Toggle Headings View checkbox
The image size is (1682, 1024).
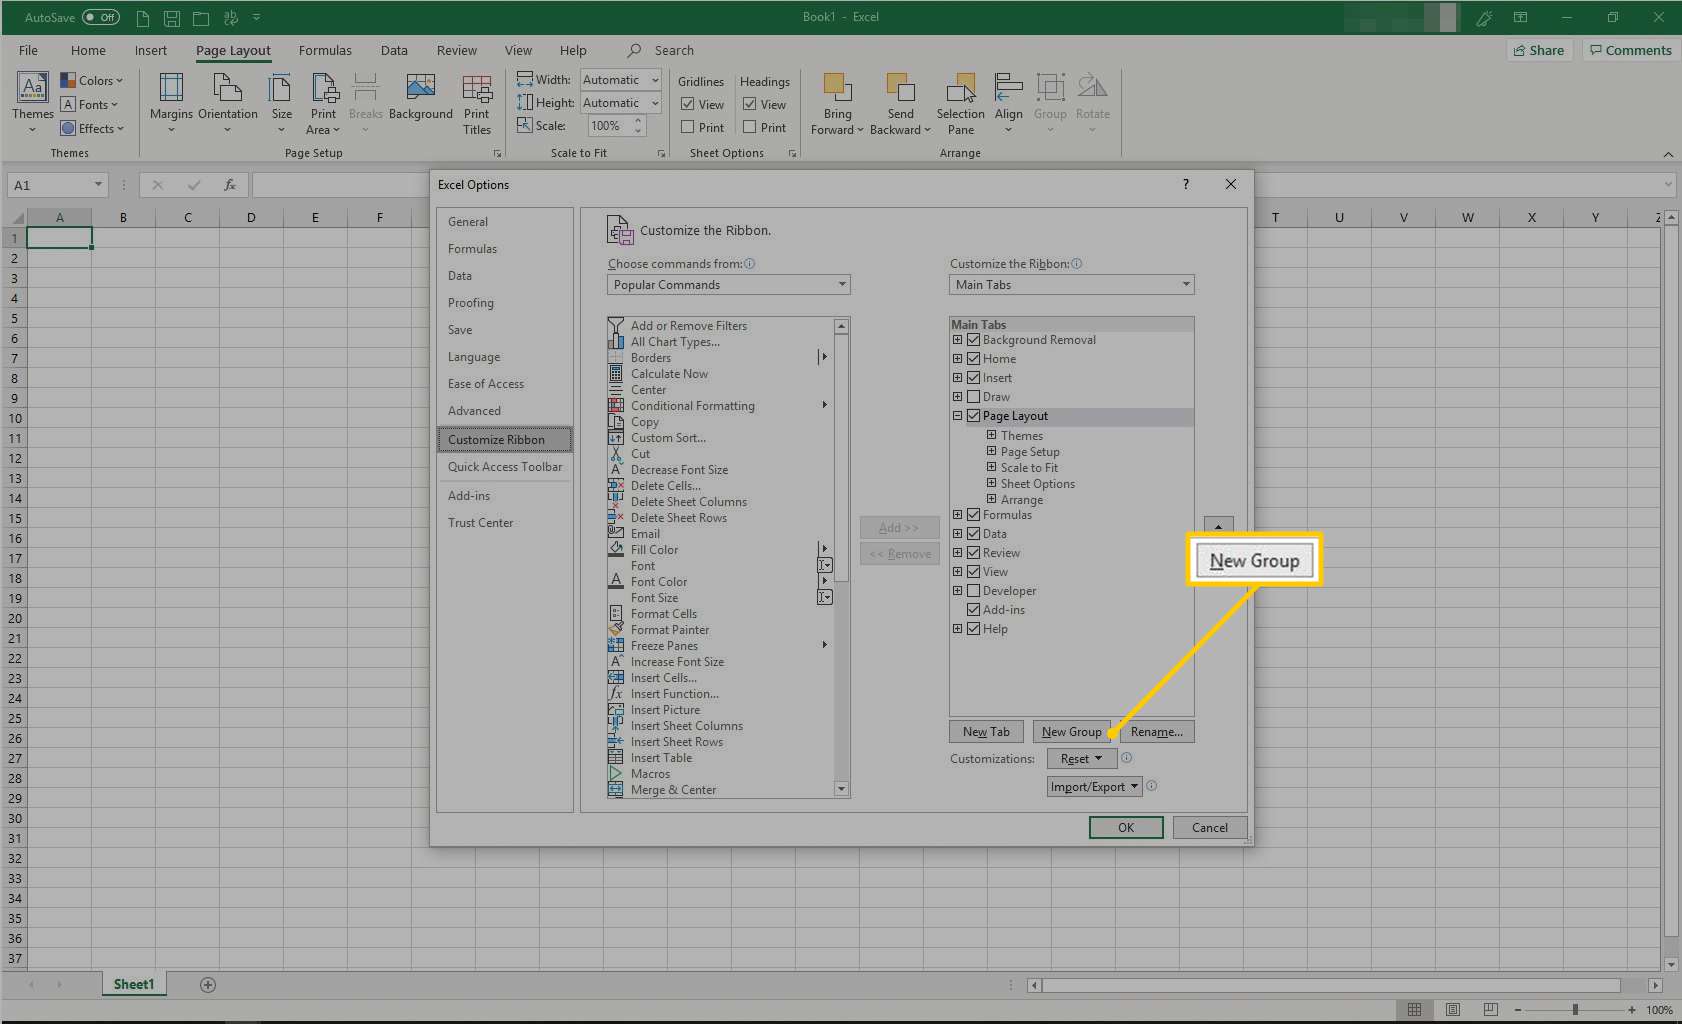[x=750, y=104]
